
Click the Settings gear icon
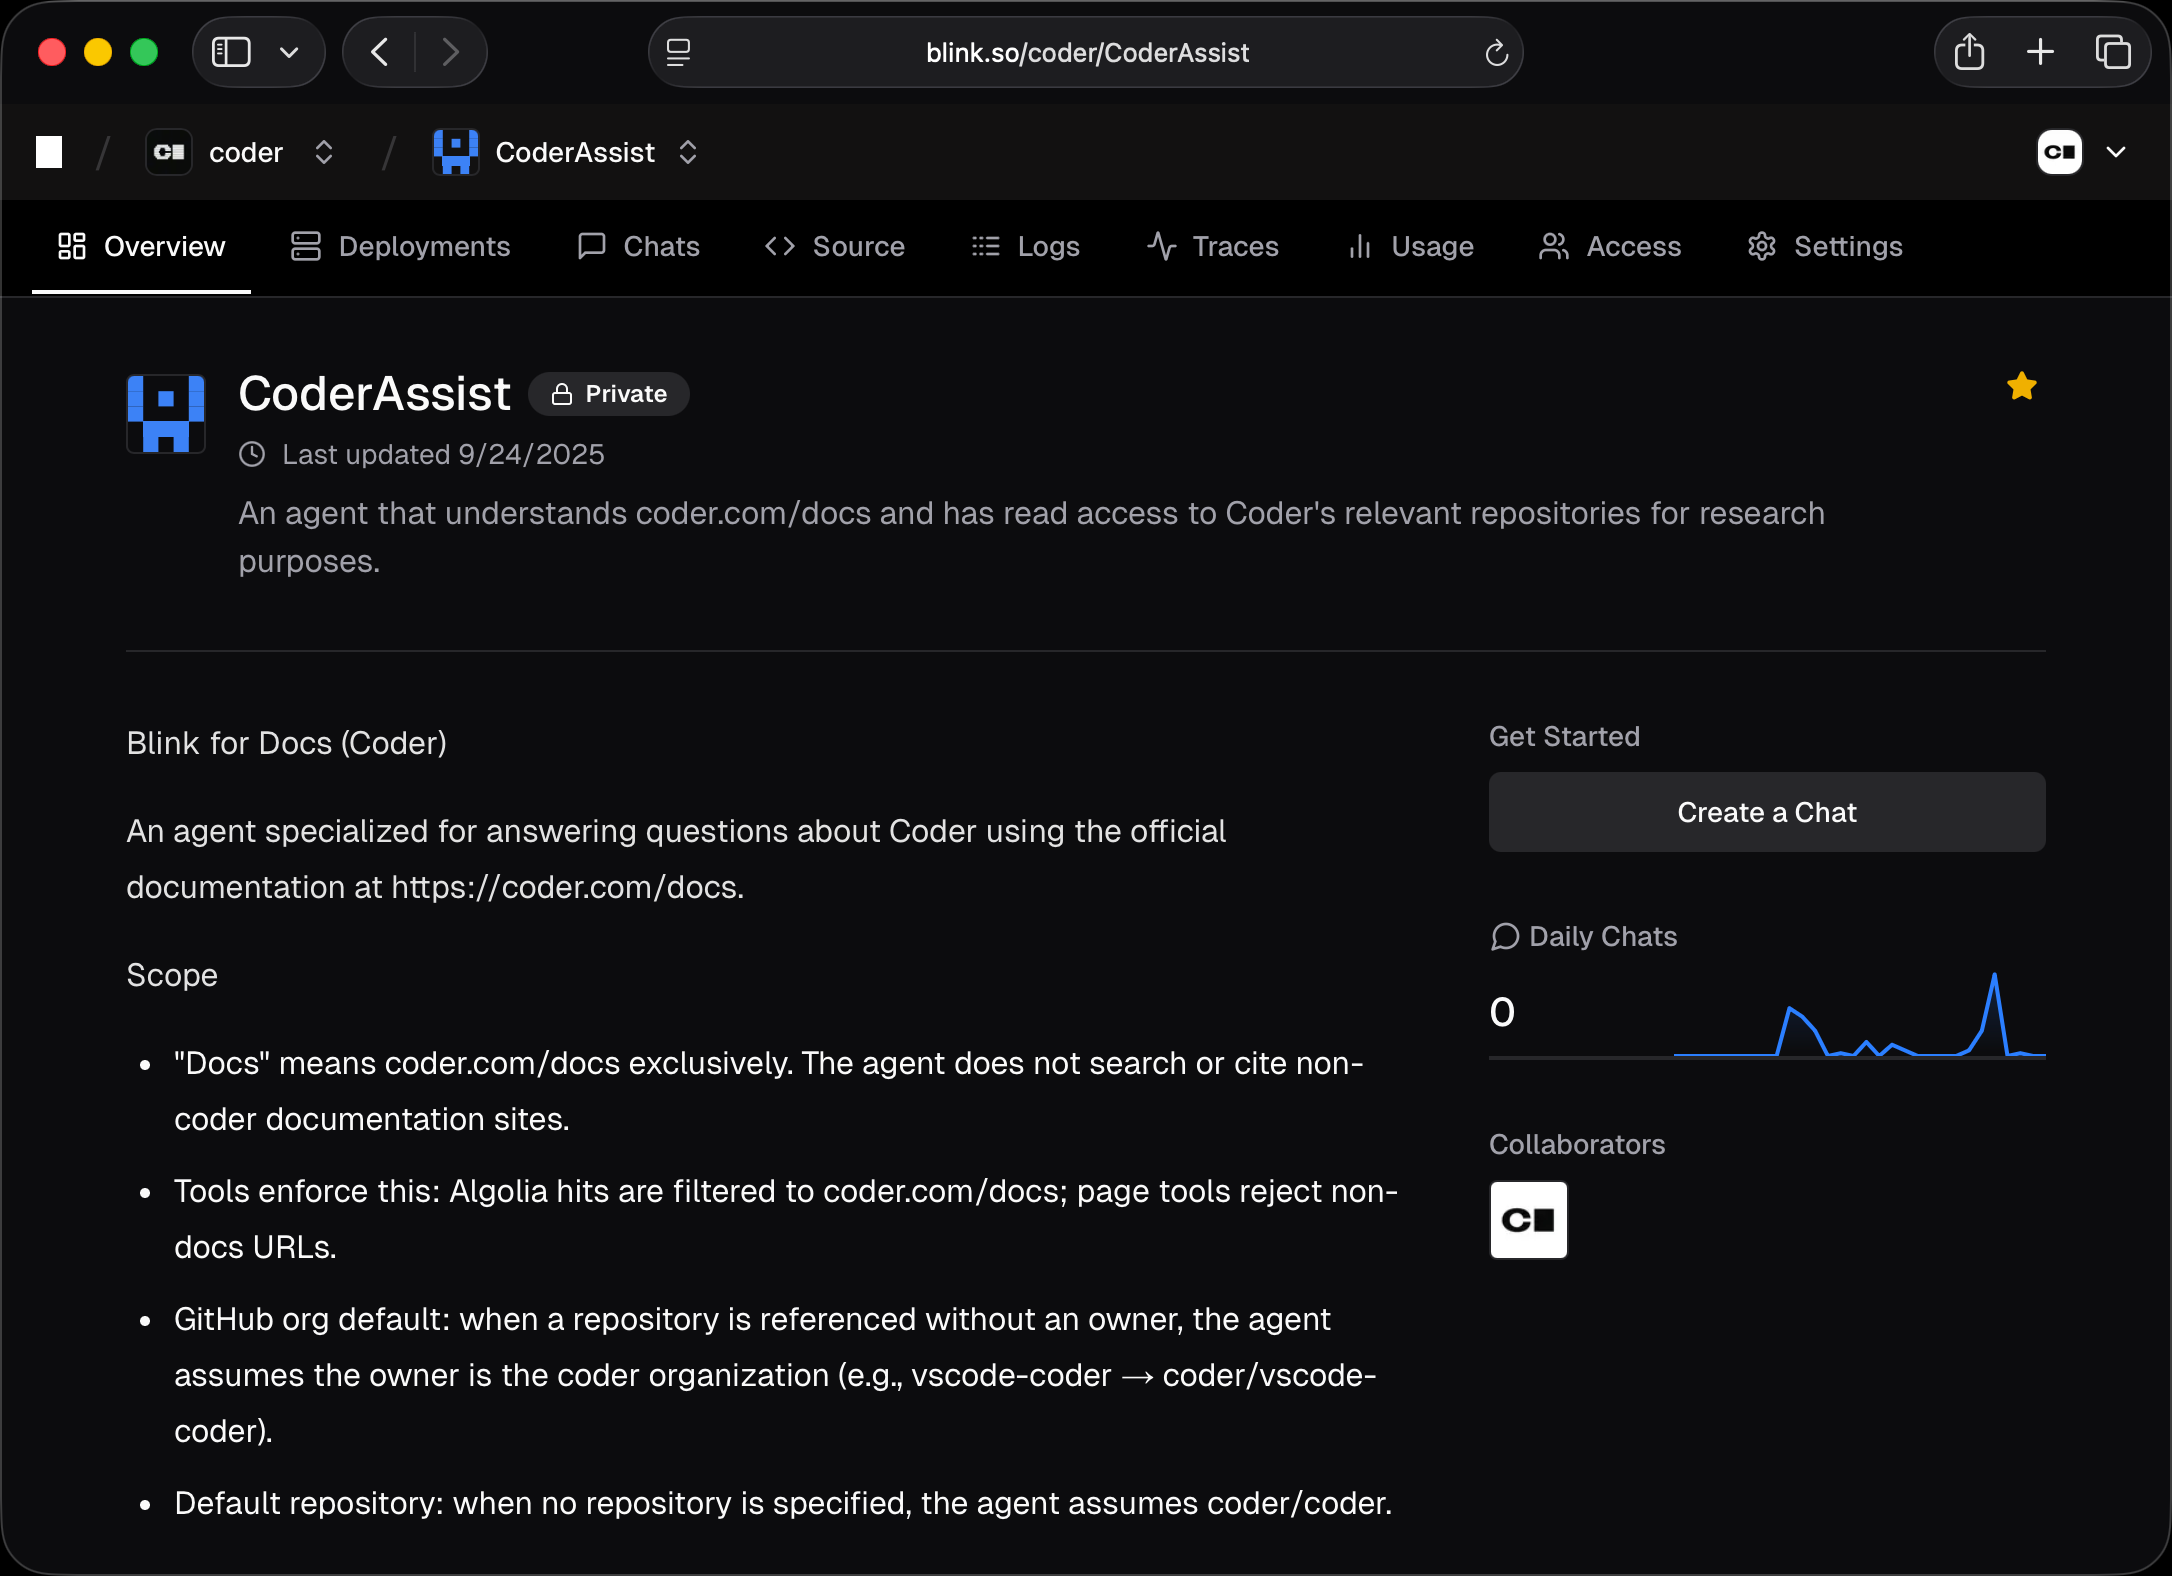pyautogui.click(x=1761, y=246)
